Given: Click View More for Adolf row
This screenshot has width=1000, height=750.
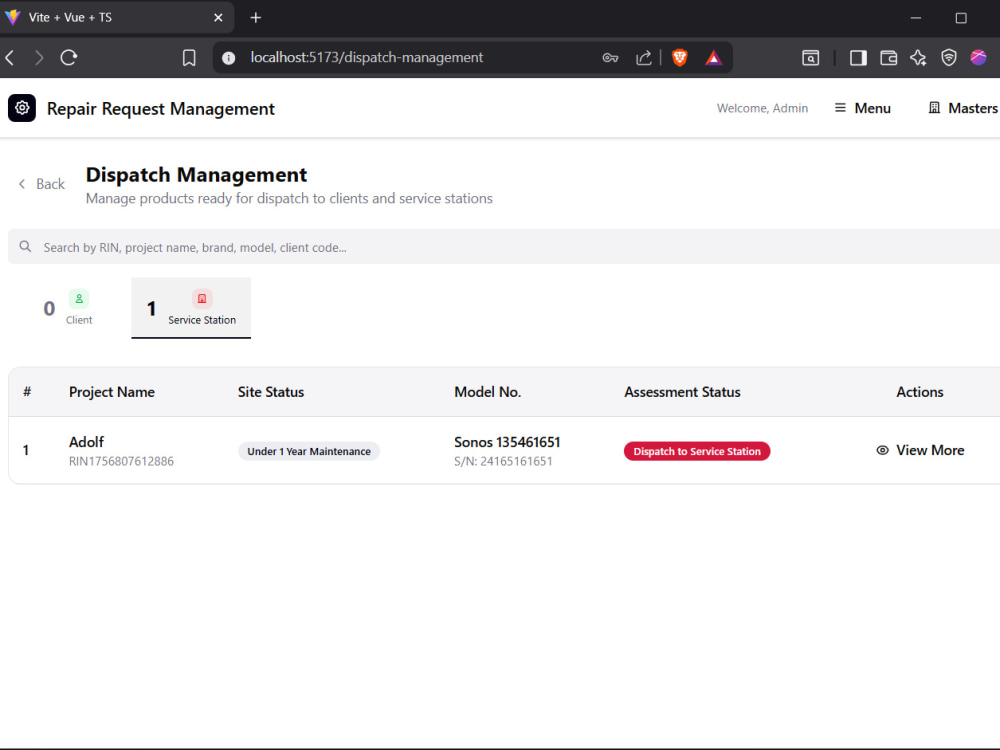Looking at the screenshot, I should click(x=920, y=450).
